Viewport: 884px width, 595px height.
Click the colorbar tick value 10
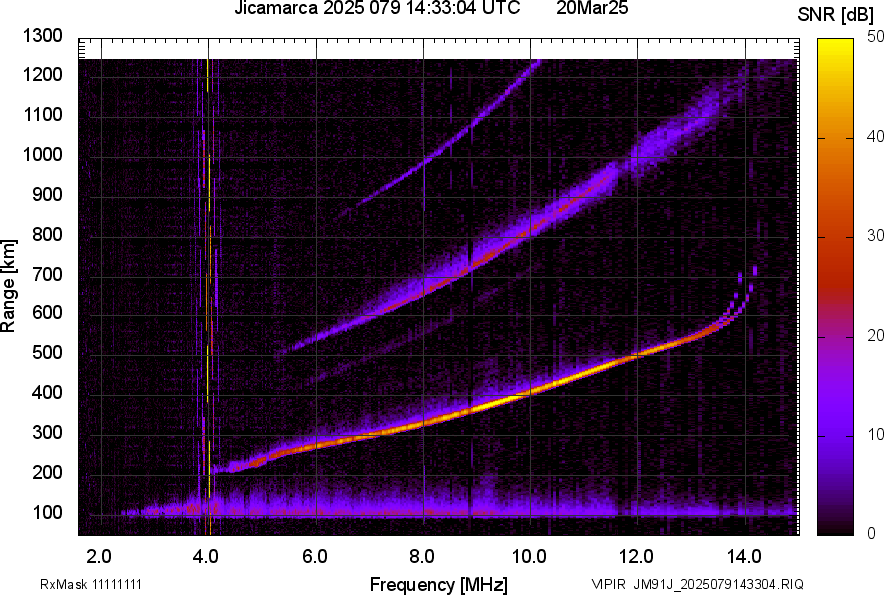click(876, 434)
